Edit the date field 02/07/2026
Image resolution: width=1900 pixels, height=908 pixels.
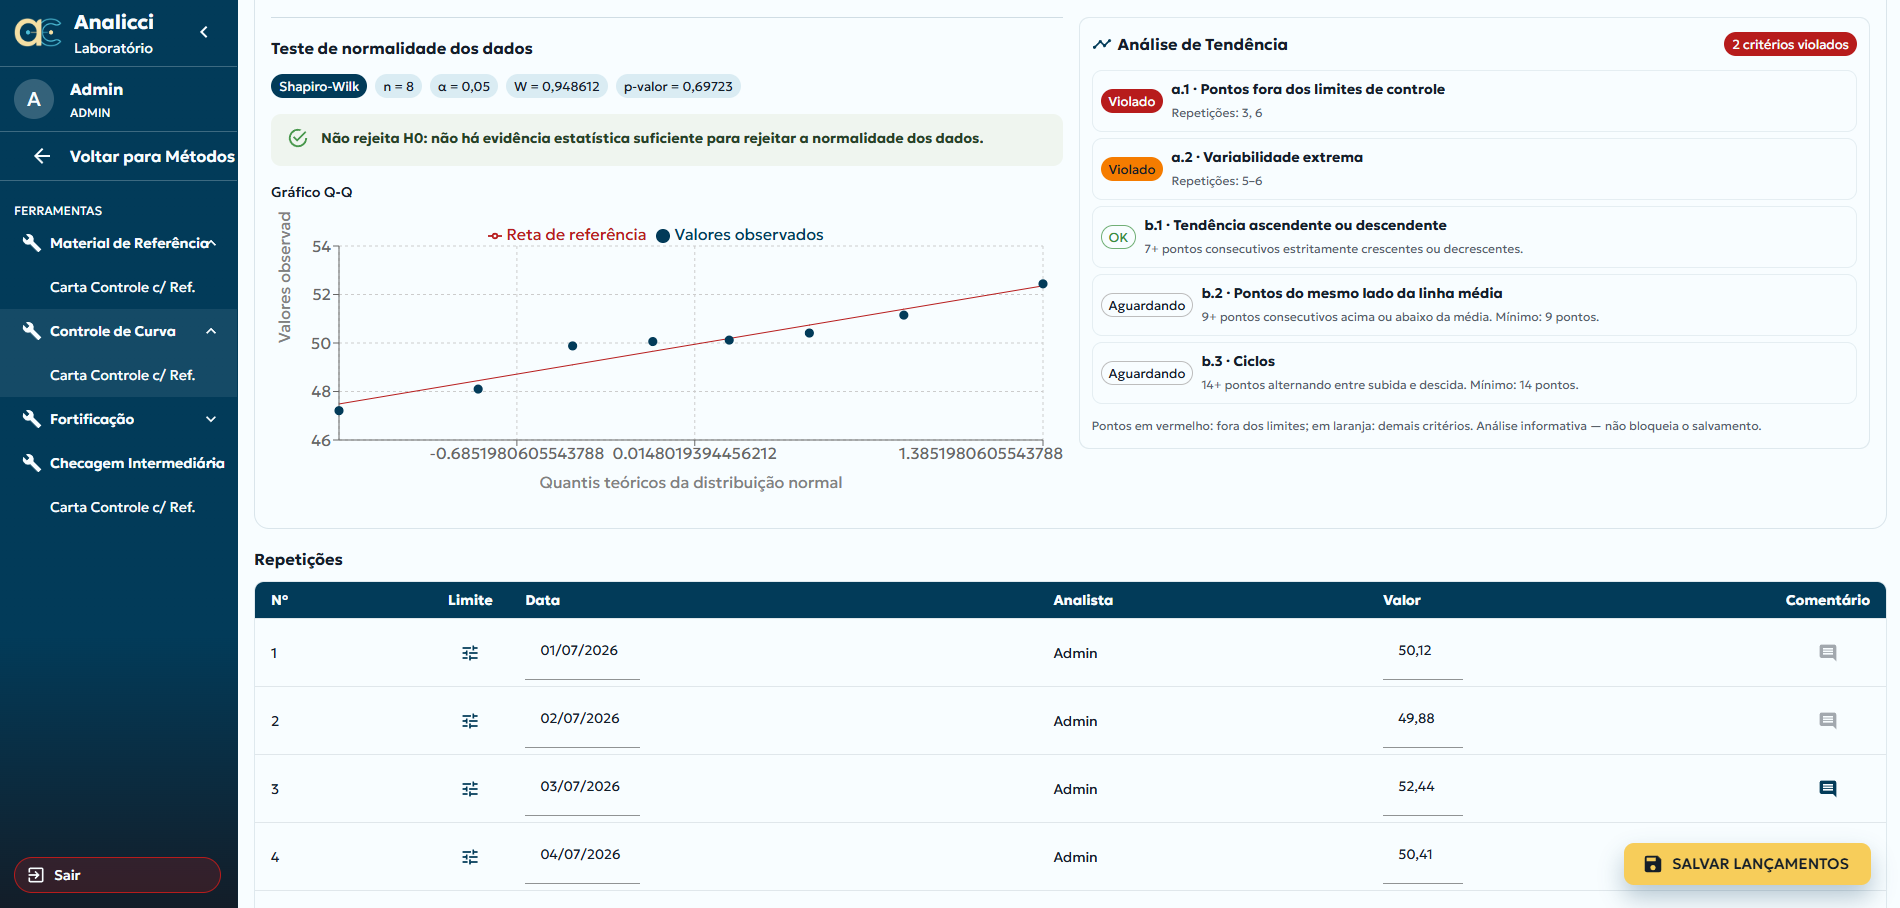582,719
